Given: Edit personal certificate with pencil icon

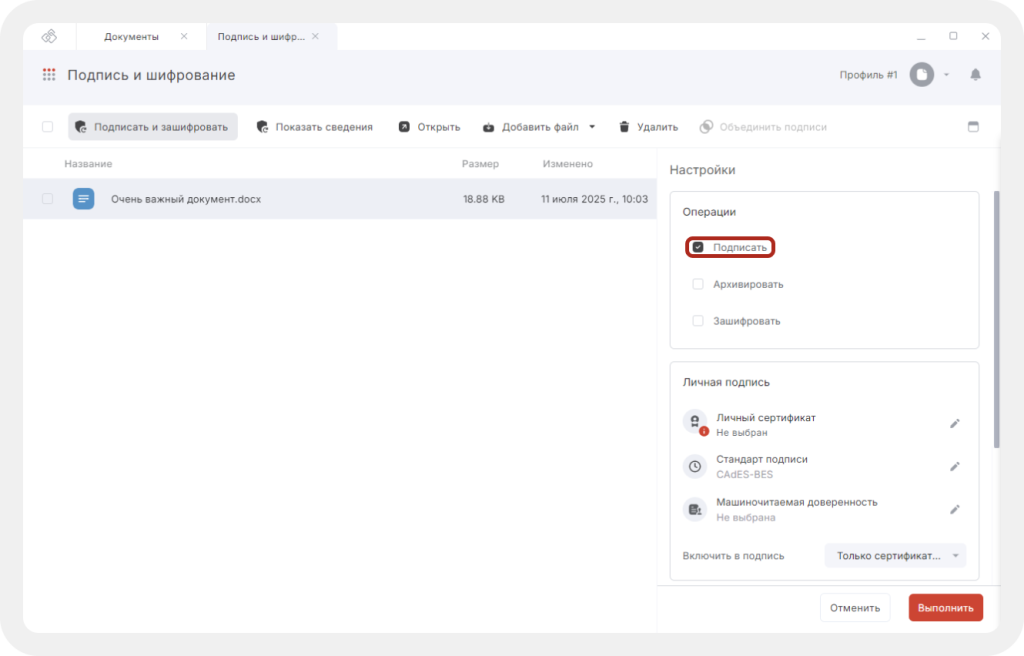Looking at the screenshot, I should [x=955, y=424].
